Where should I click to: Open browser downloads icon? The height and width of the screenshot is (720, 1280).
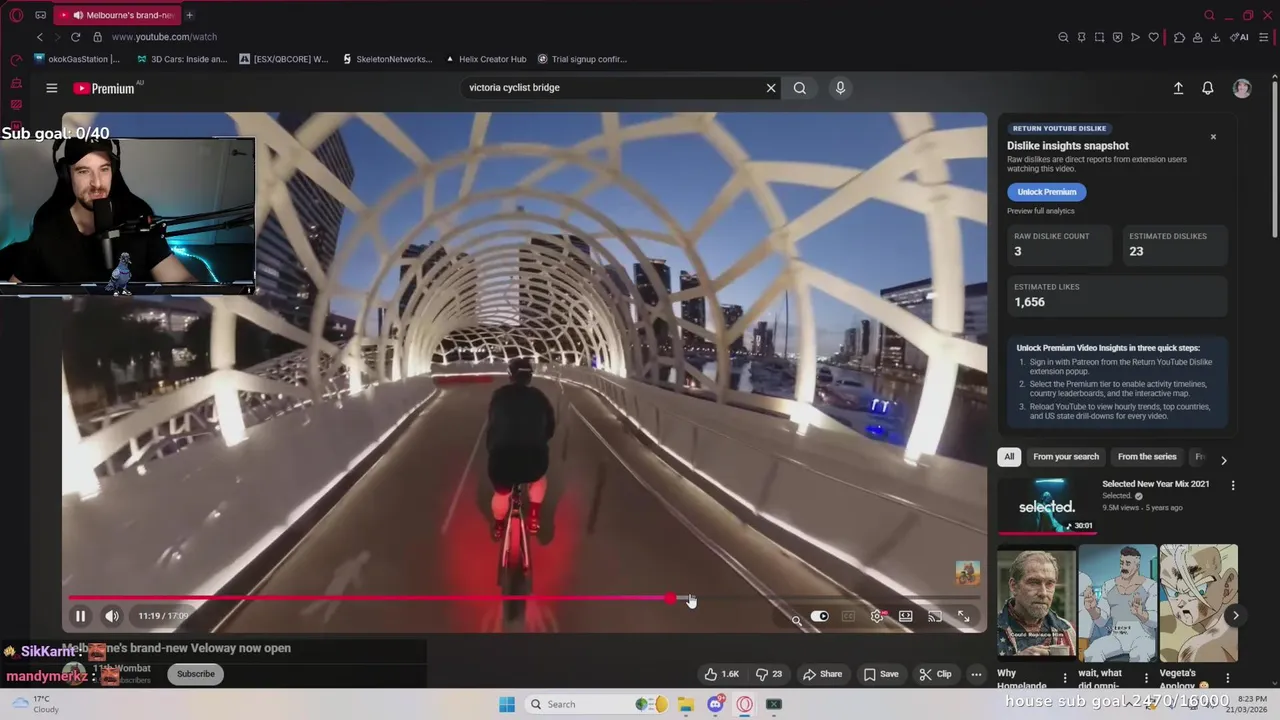(1215, 37)
